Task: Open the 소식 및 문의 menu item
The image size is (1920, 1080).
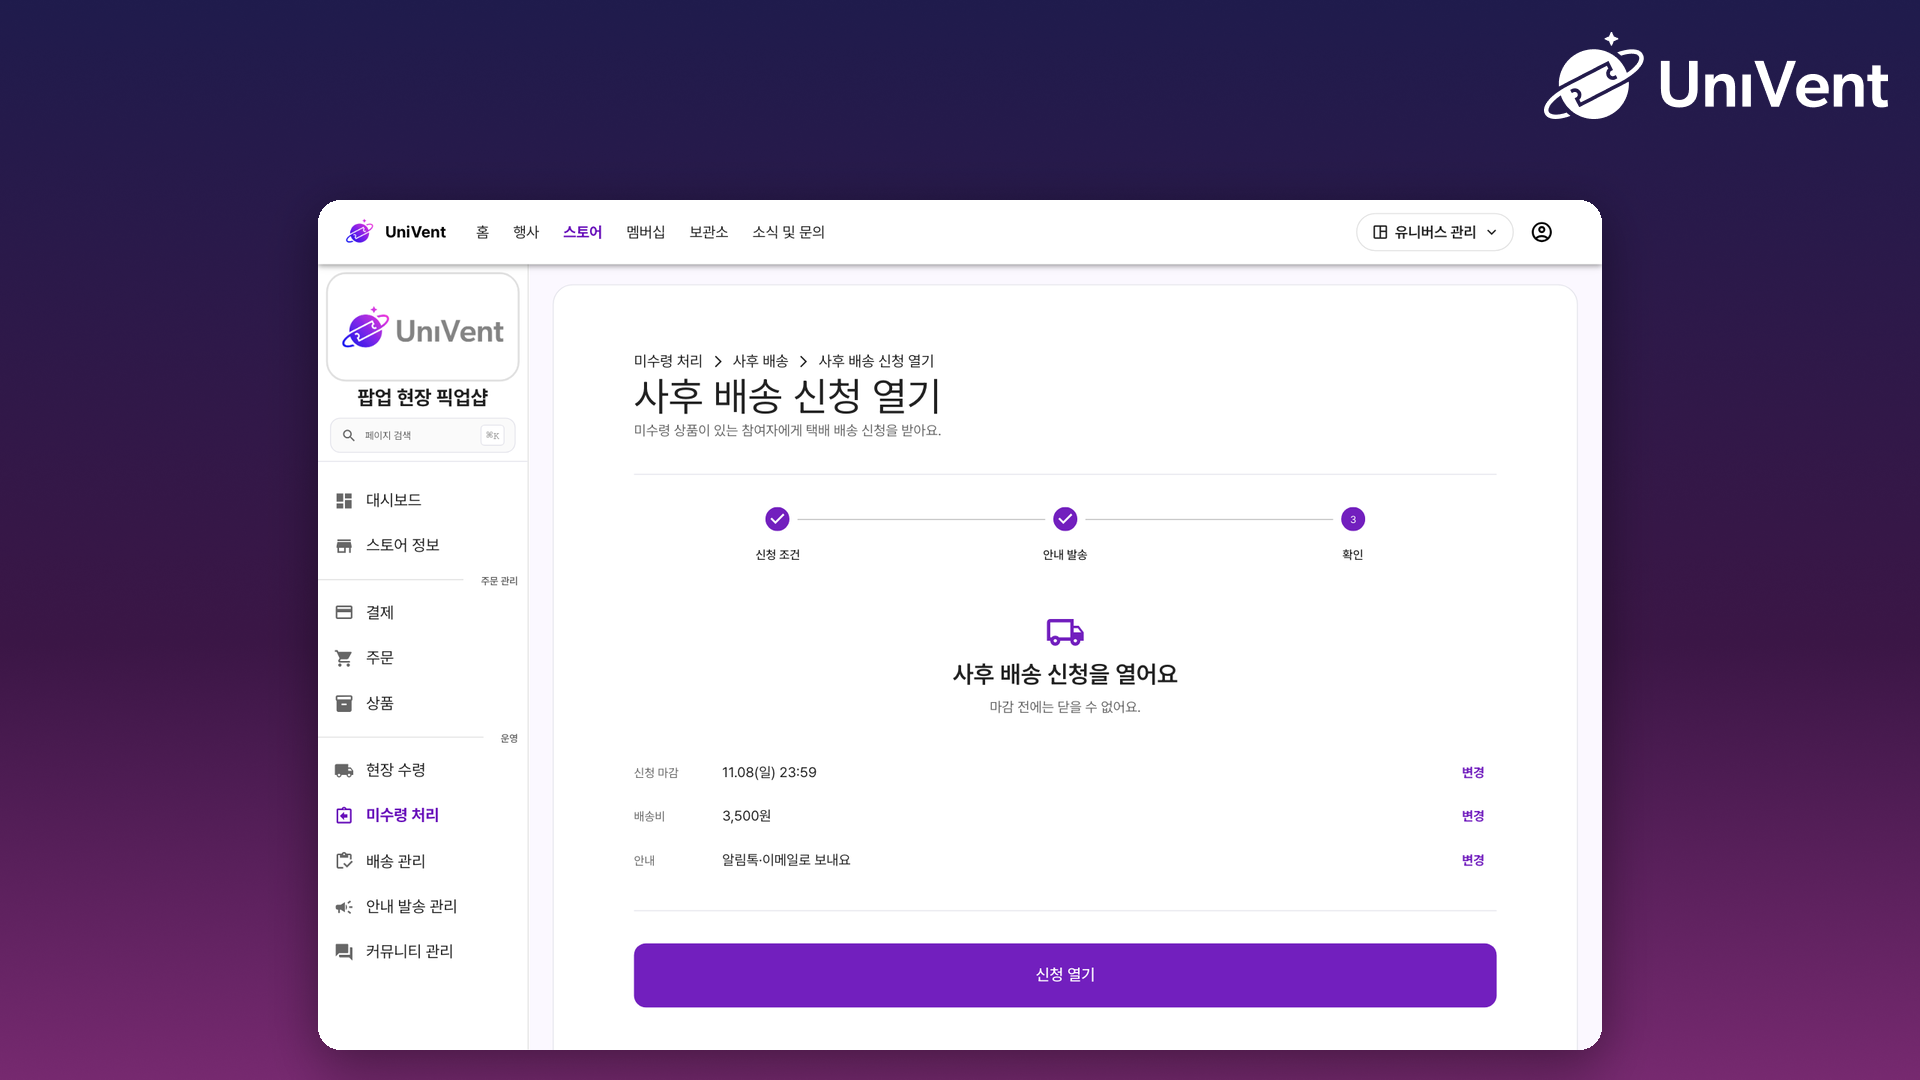Action: click(x=788, y=232)
